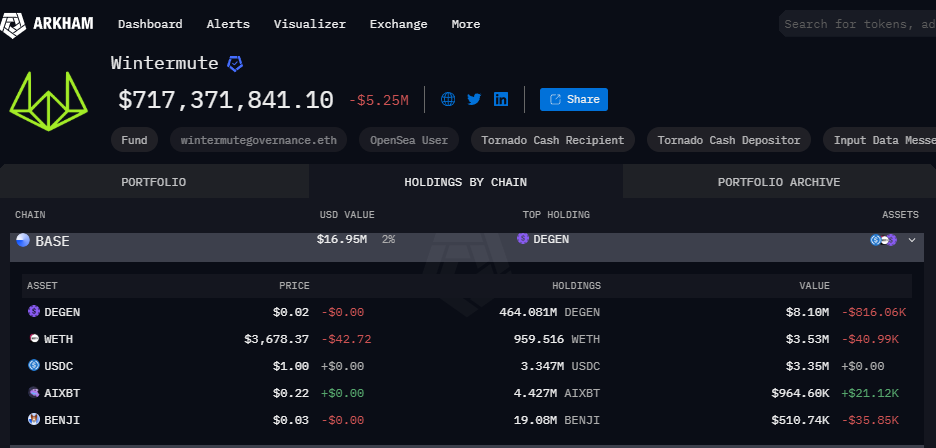
Task: Click the BASE chain icon
Action: click(23, 240)
